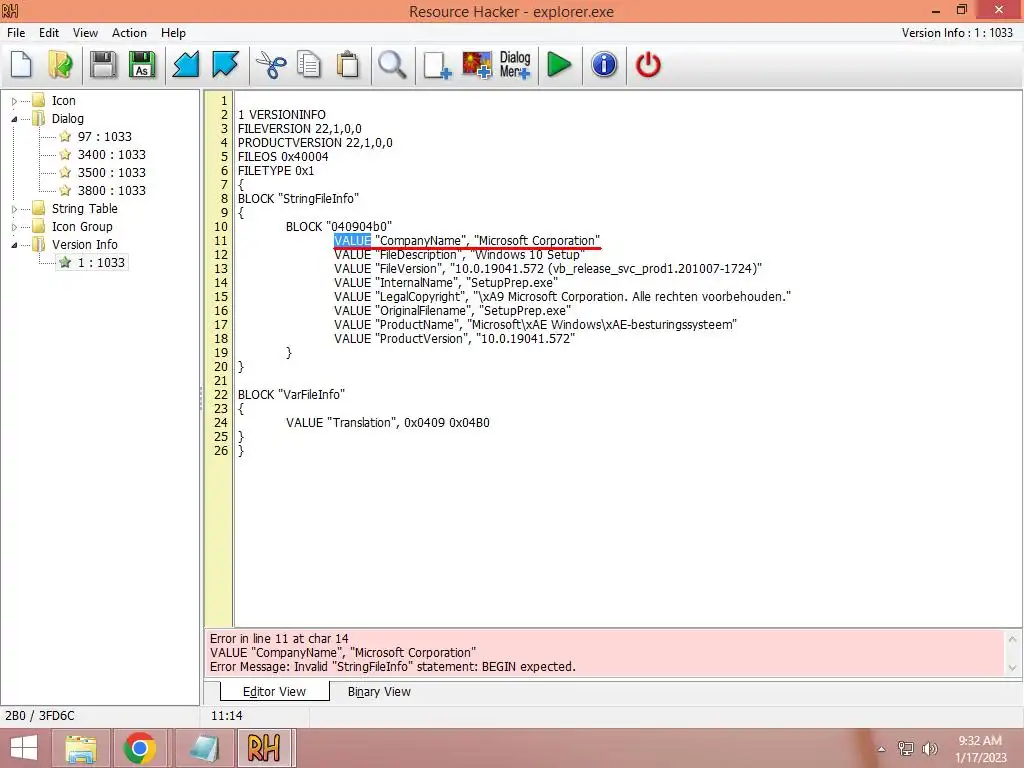The image size is (1024, 768).
Task: Click the Resource Hacker taskbar icon
Action: coord(263,748)
